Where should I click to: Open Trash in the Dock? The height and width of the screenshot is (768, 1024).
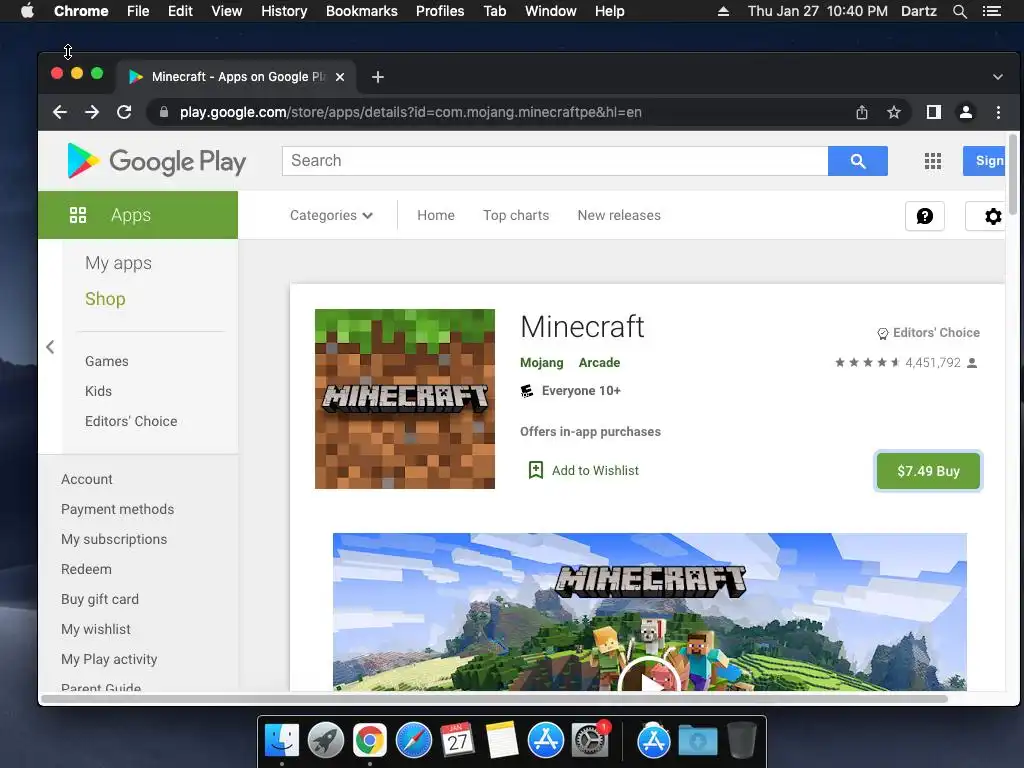(x=742, y=741)
